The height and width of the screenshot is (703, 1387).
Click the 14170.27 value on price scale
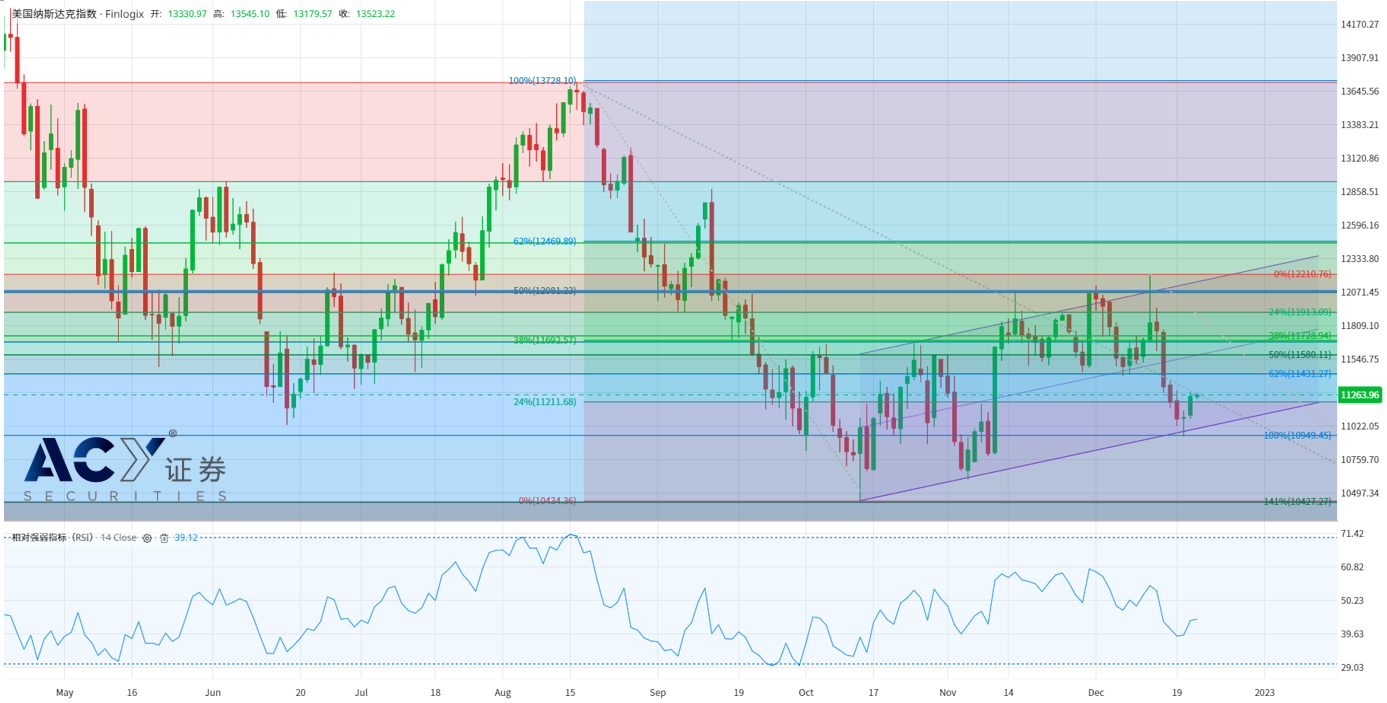[1359, 24]
